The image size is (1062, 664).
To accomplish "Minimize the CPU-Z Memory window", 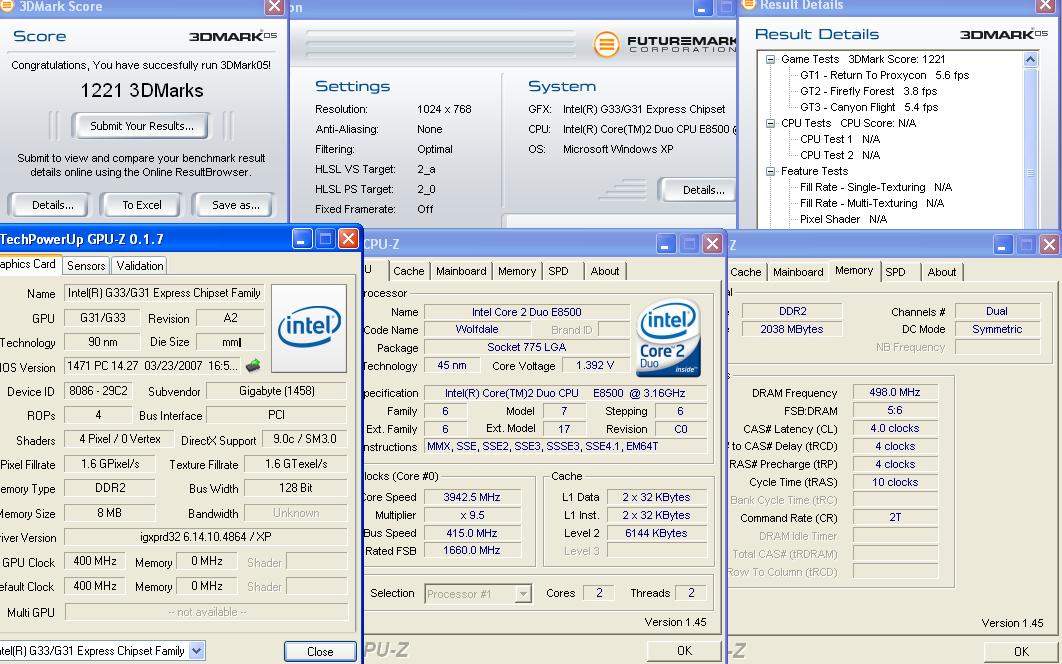I will click(1003, 245).
